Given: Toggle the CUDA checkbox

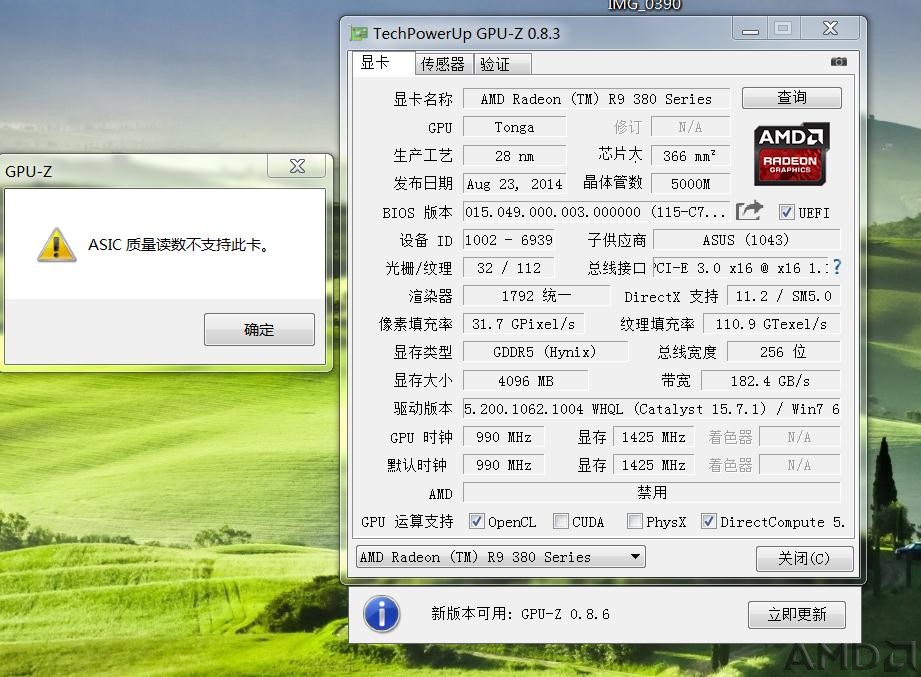Looking at the screenshot, I should click(x=561, y=521).
